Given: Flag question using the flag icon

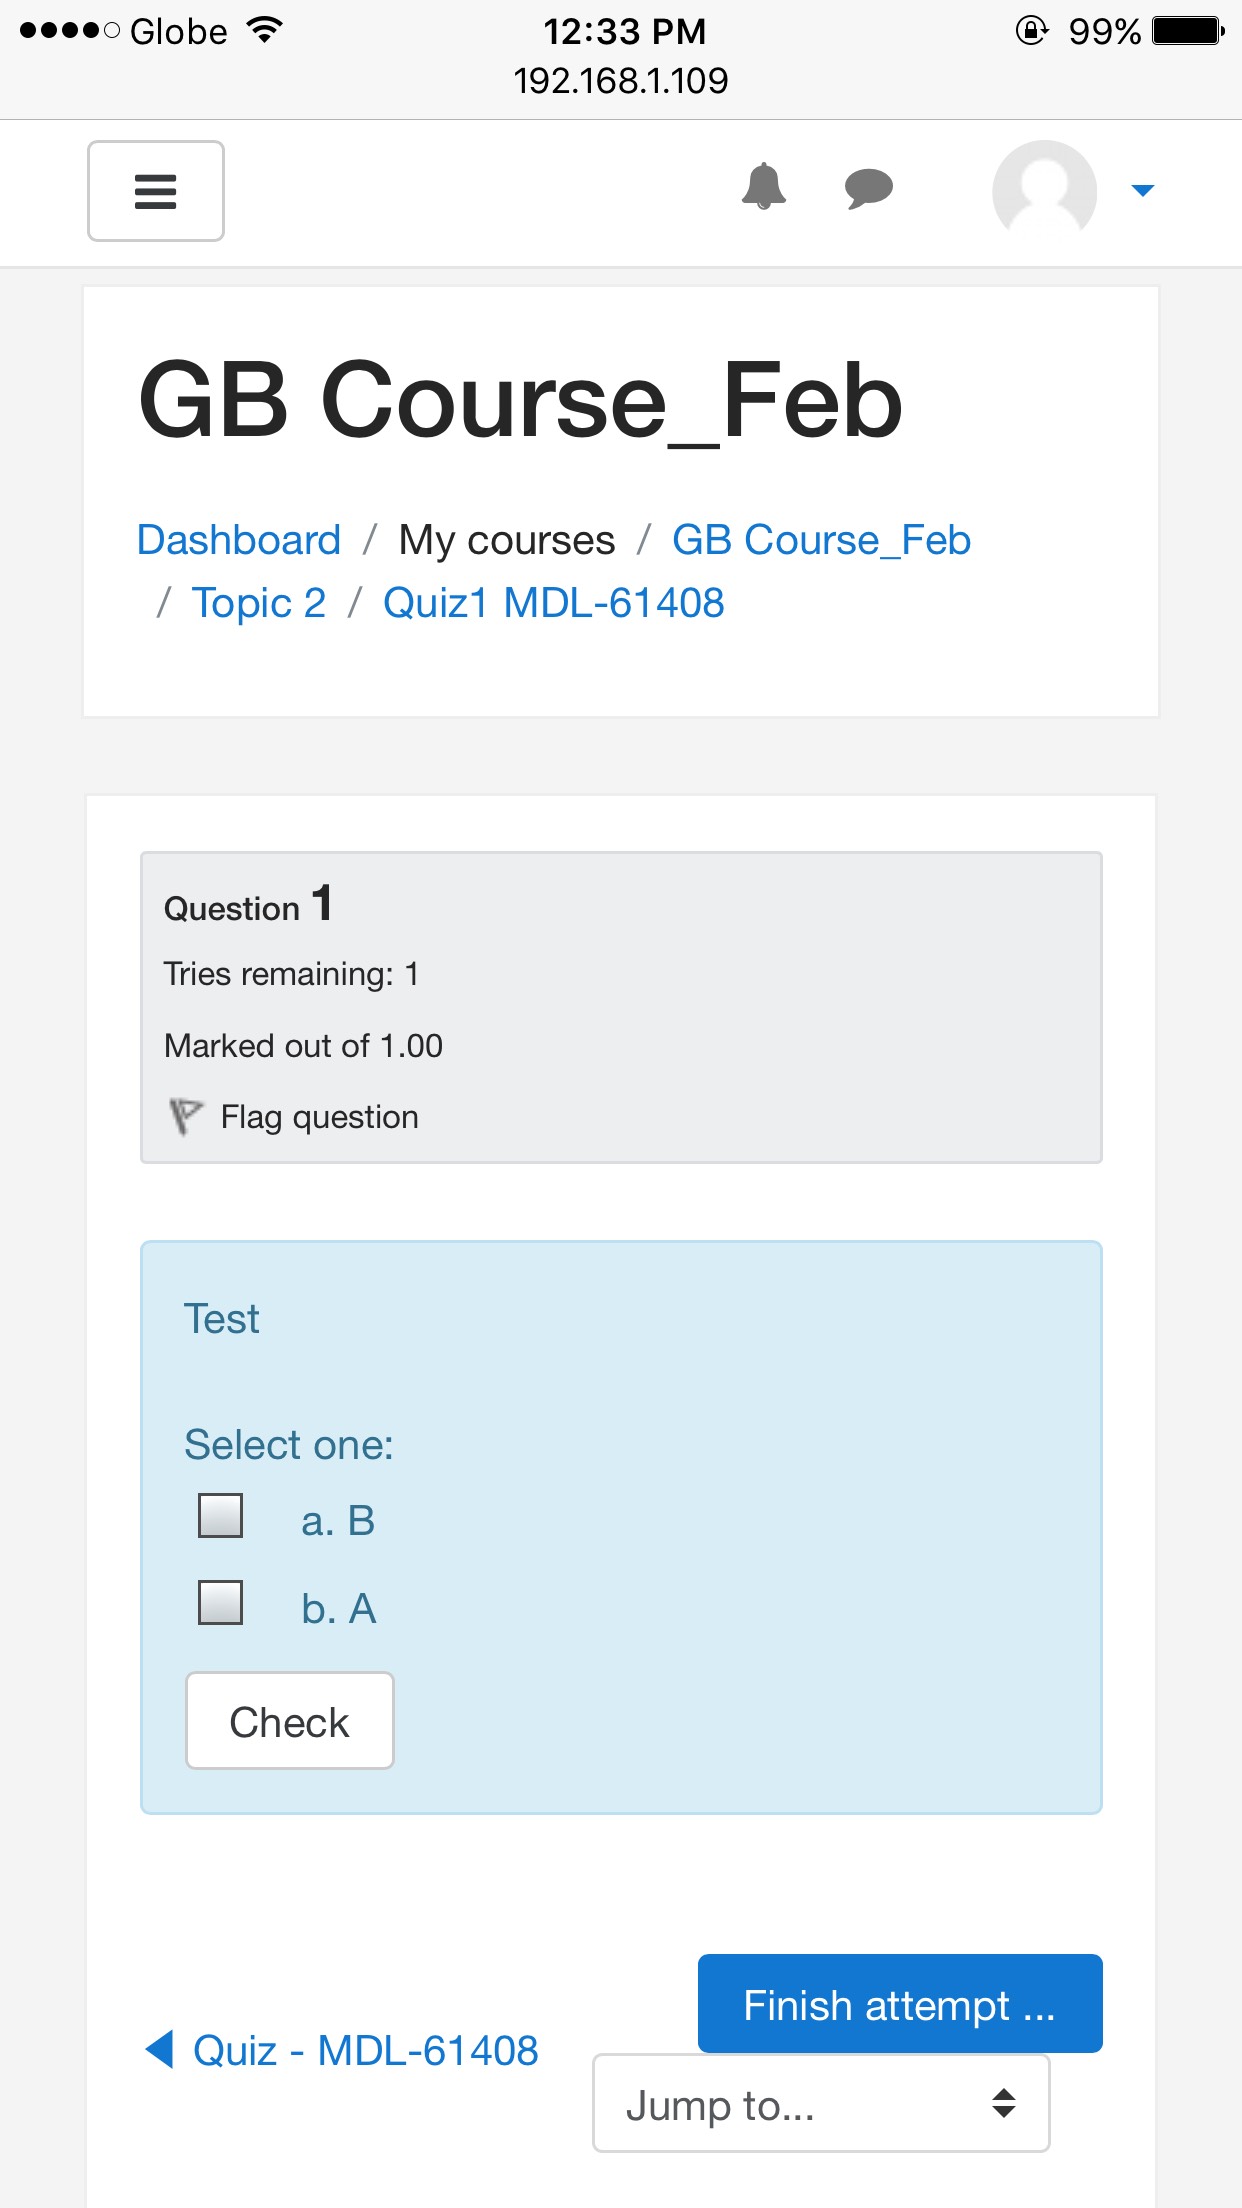Looking at the screenshot, I should [x=185, y=1116].
